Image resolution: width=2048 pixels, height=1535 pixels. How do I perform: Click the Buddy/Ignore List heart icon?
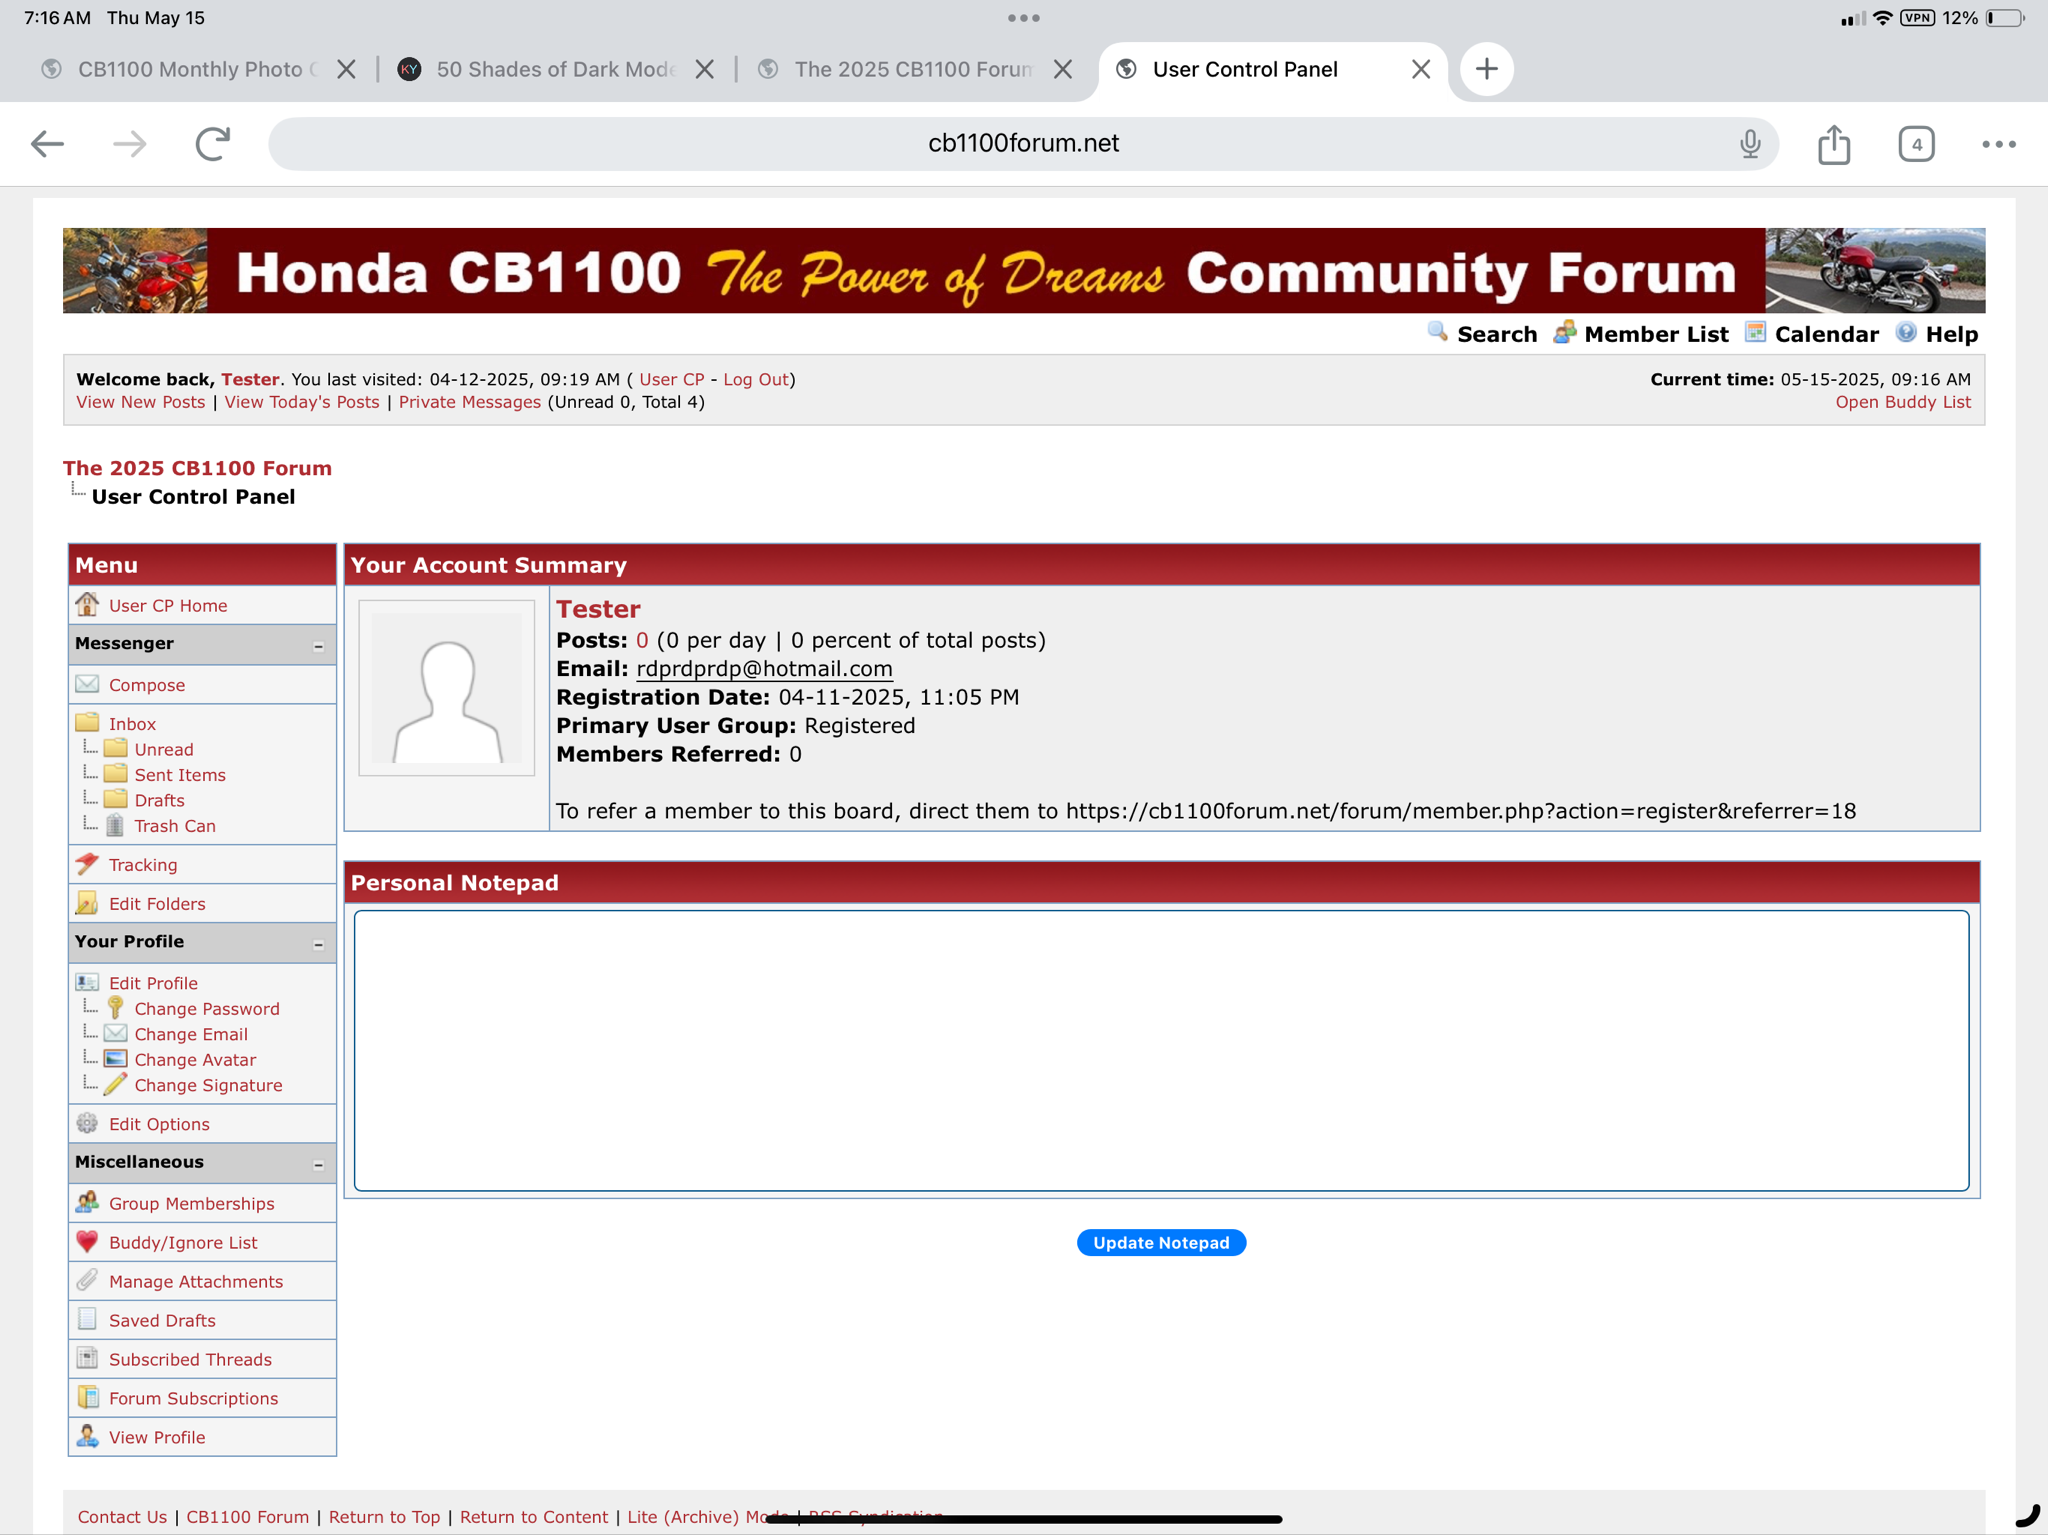click(x=88, y=1241)
